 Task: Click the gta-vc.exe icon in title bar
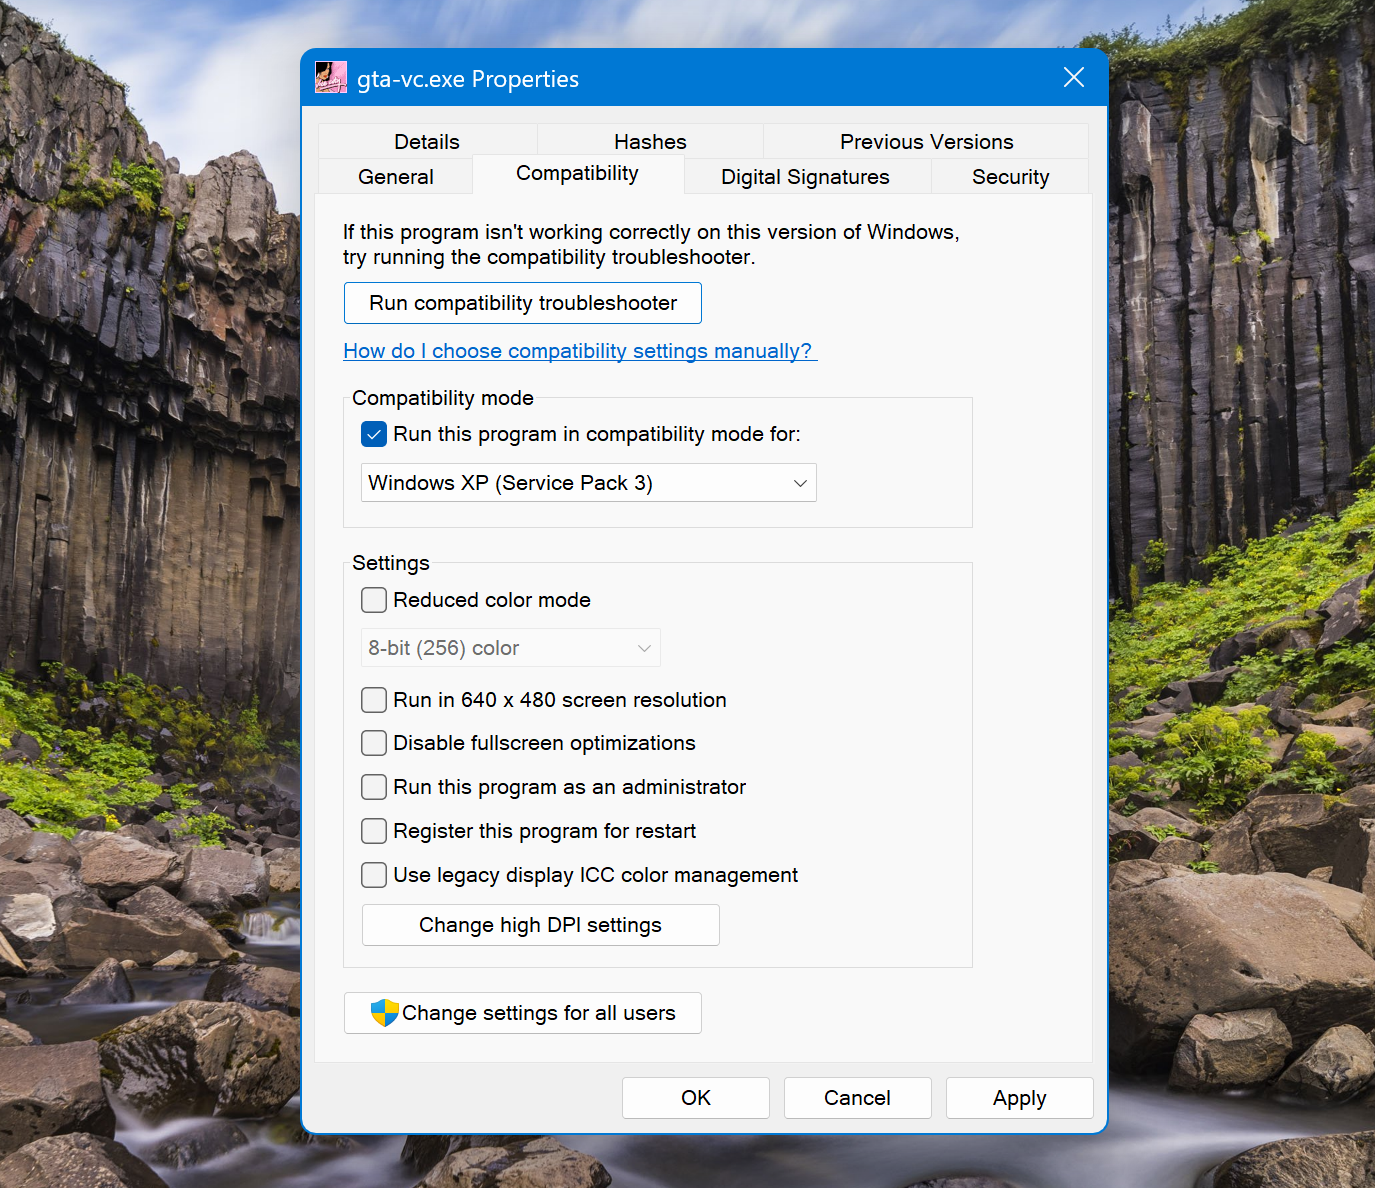331,78
